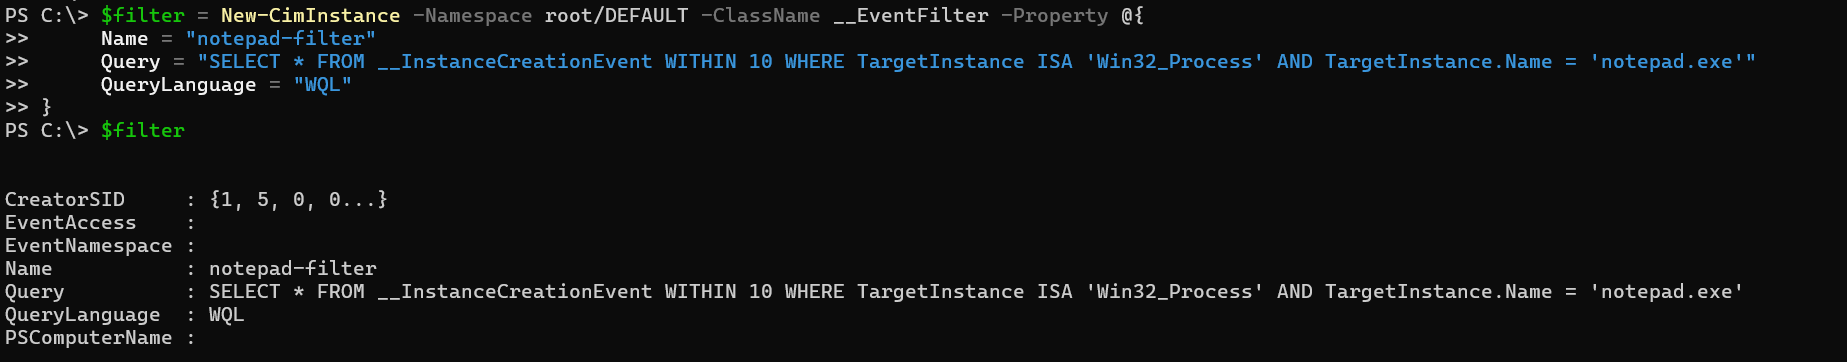
Task: Click the notepad-filter value in output
Action: pyautogui.click(x=293, y=268)
